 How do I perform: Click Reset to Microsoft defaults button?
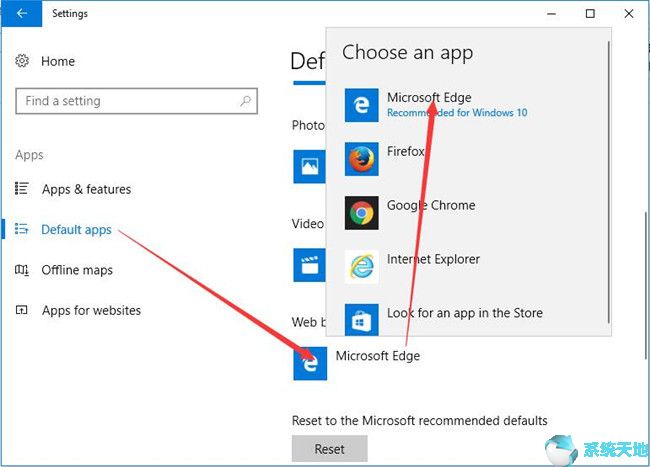(x=330, y=449)
